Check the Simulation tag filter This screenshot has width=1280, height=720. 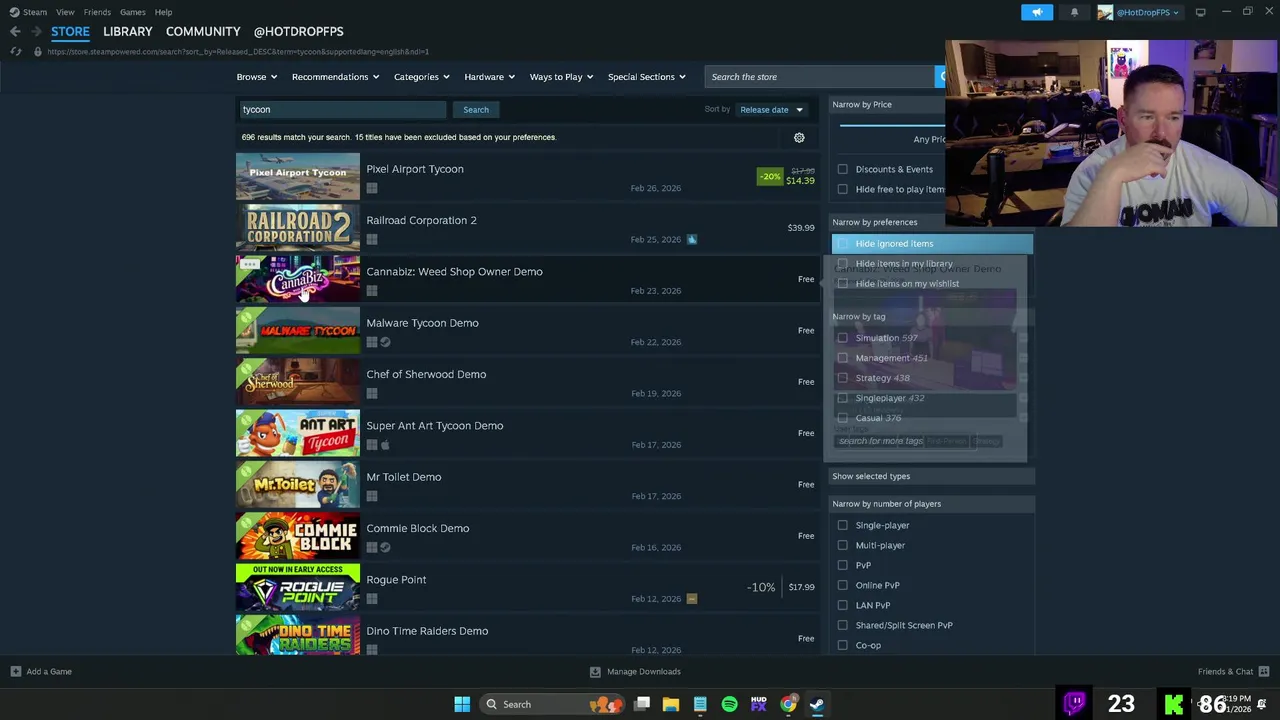click(x=842, y=338)
